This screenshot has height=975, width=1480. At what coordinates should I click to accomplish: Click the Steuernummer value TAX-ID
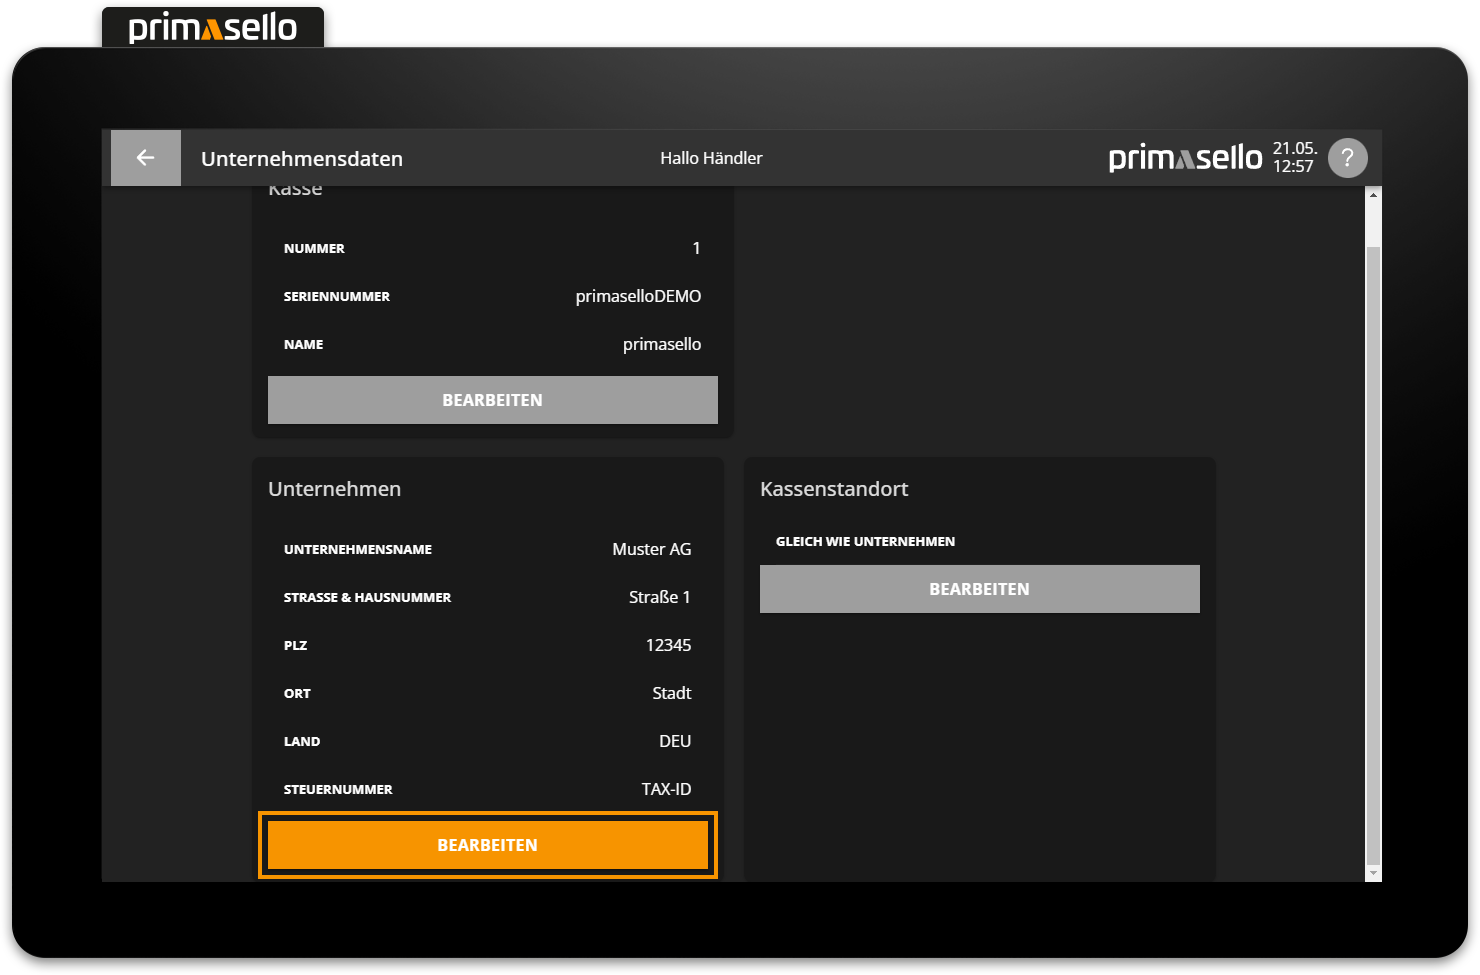pos(666,789)
